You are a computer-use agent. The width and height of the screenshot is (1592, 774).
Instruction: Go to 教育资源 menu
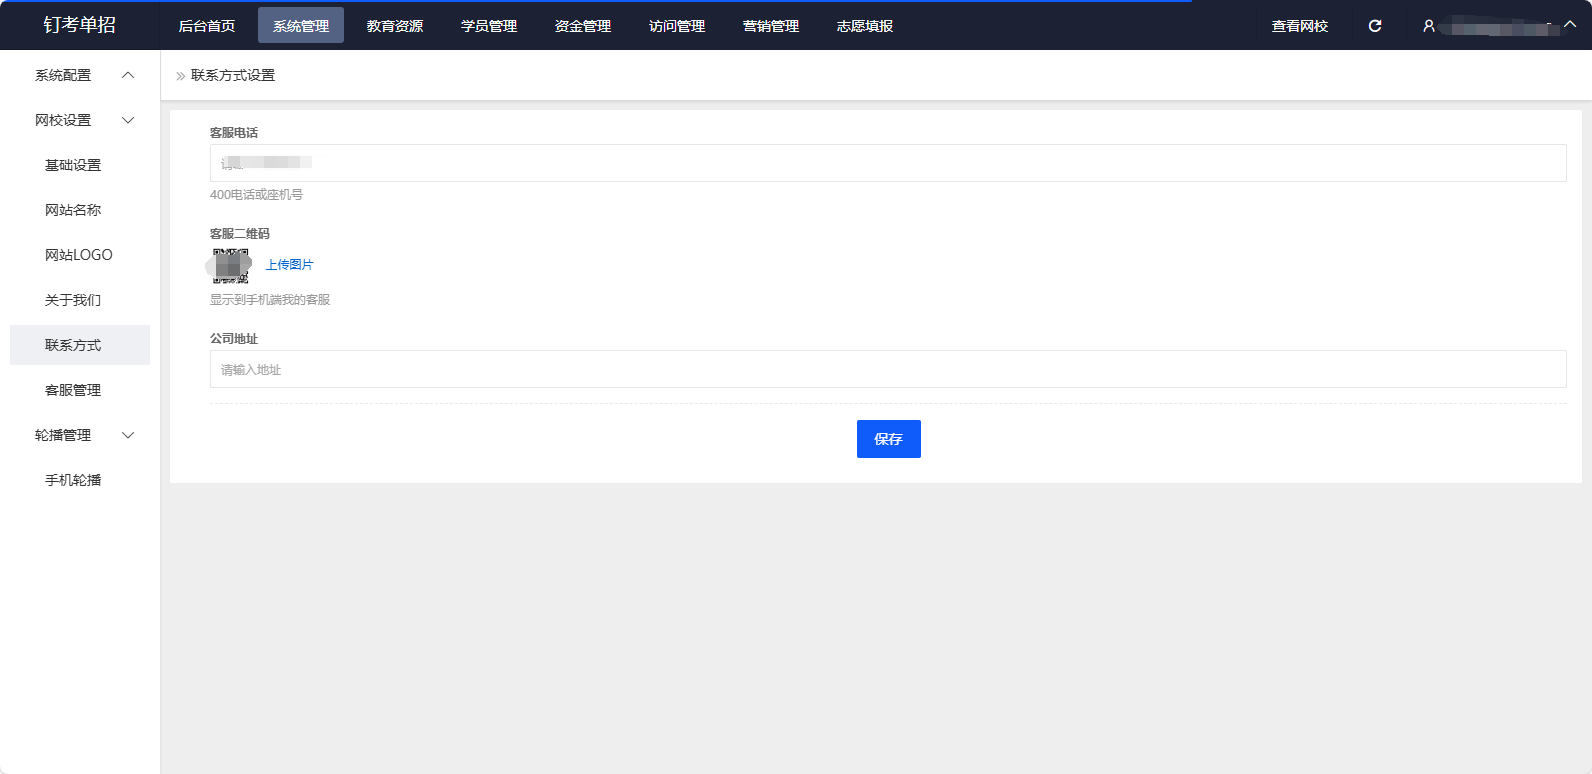click(x=395, y=26)
